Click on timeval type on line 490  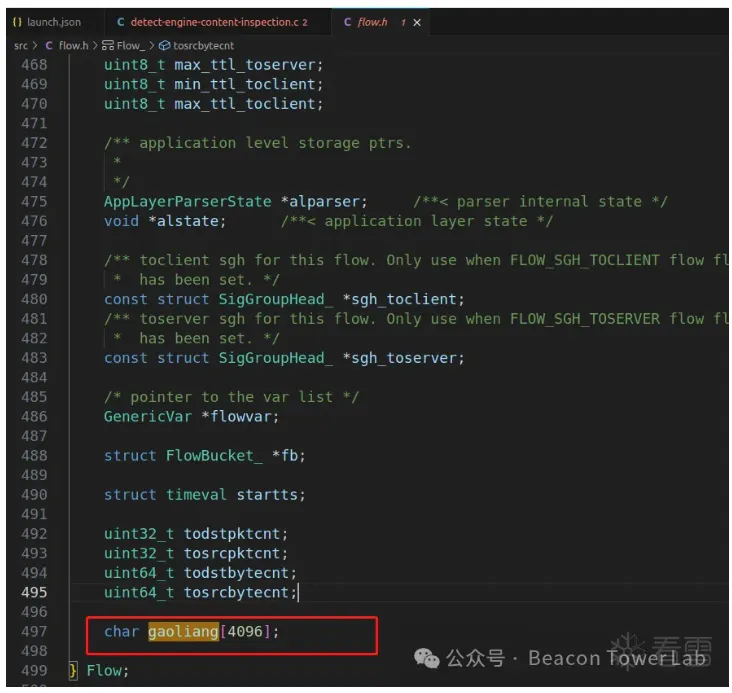(196, 495)
